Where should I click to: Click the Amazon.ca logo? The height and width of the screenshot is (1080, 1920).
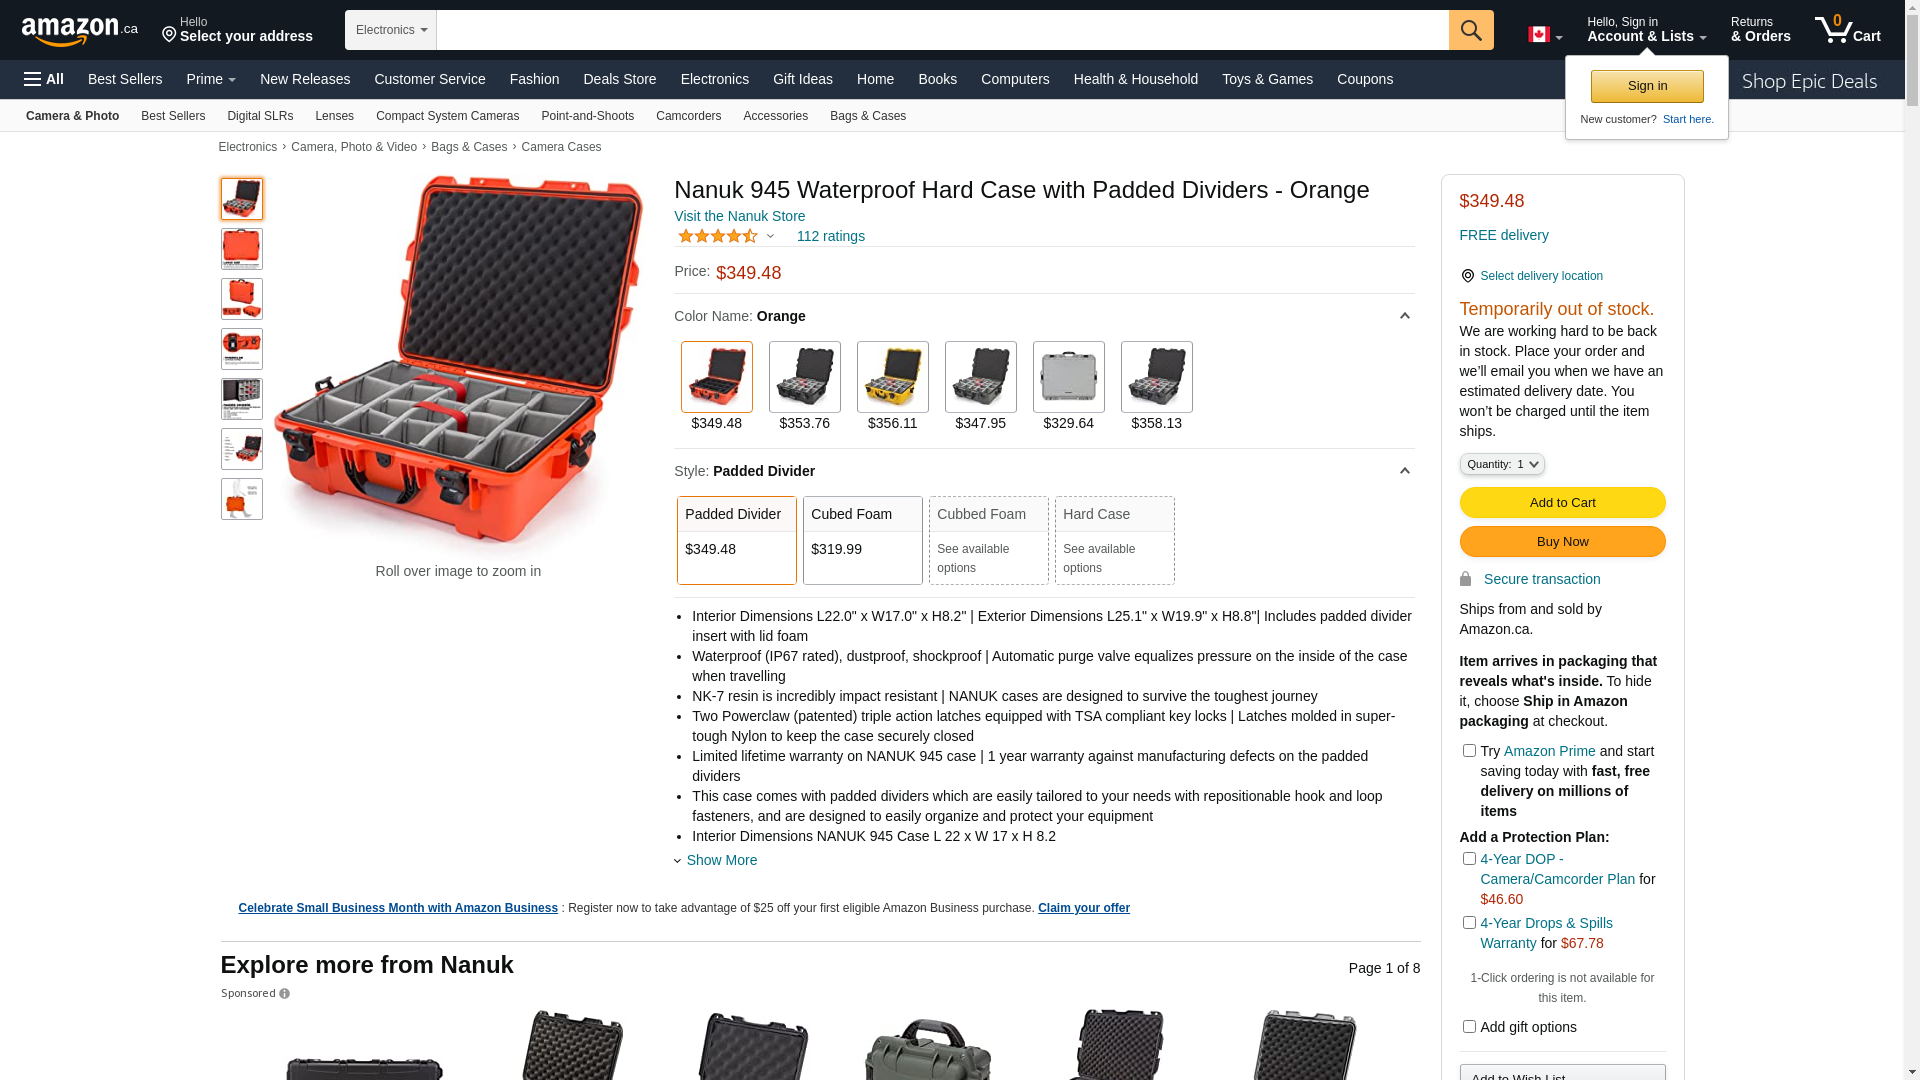pos(80,31)
